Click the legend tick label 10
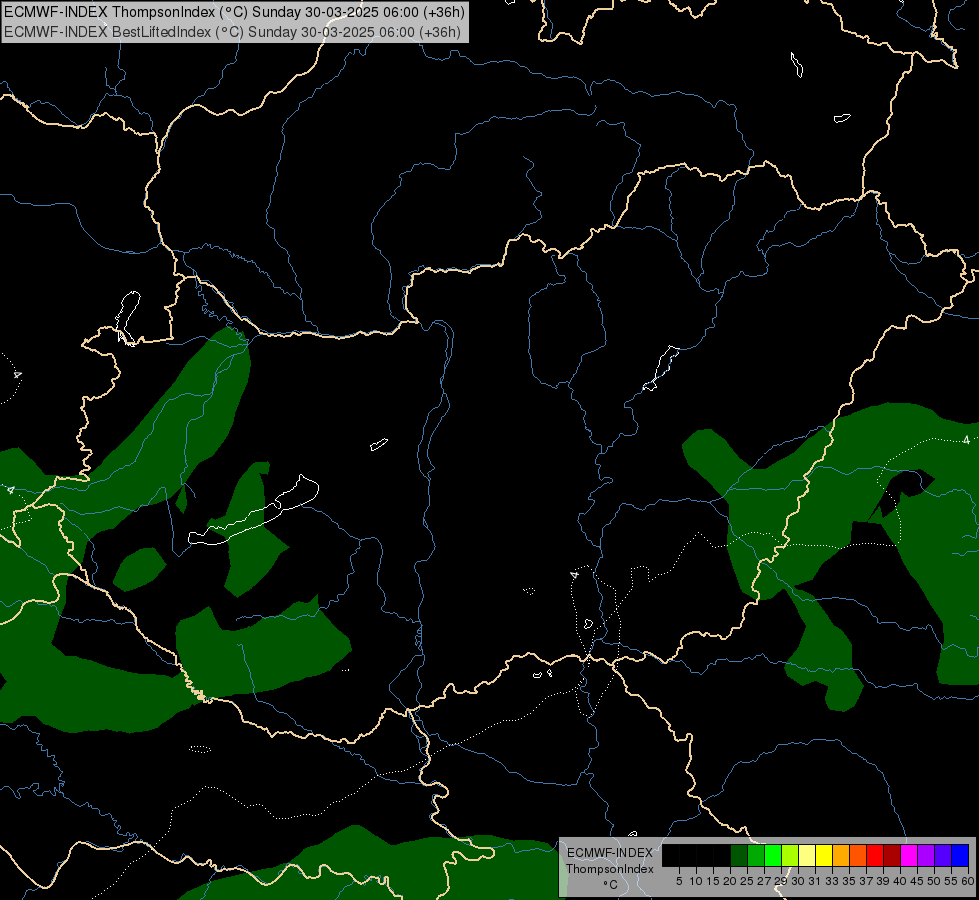The height and width of the screenshot is (900, 979). pyautogui.click(x=696, y=881)
